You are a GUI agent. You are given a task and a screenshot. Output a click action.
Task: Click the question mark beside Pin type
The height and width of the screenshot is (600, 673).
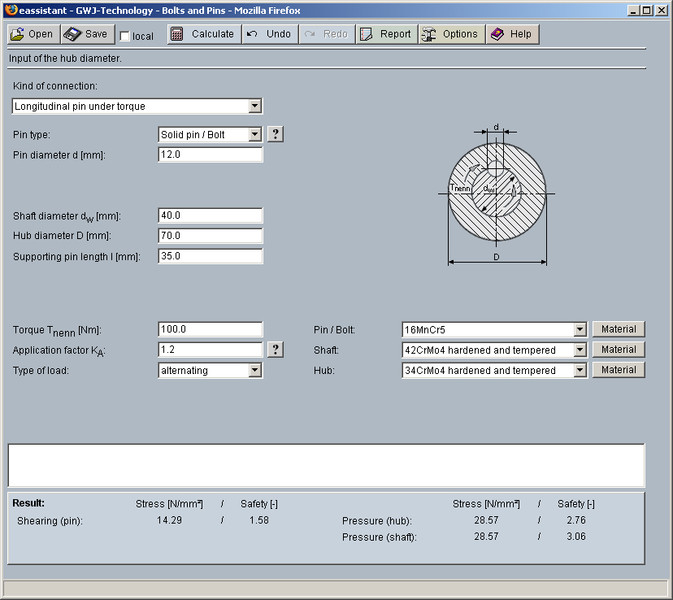(x=276, y=134)
